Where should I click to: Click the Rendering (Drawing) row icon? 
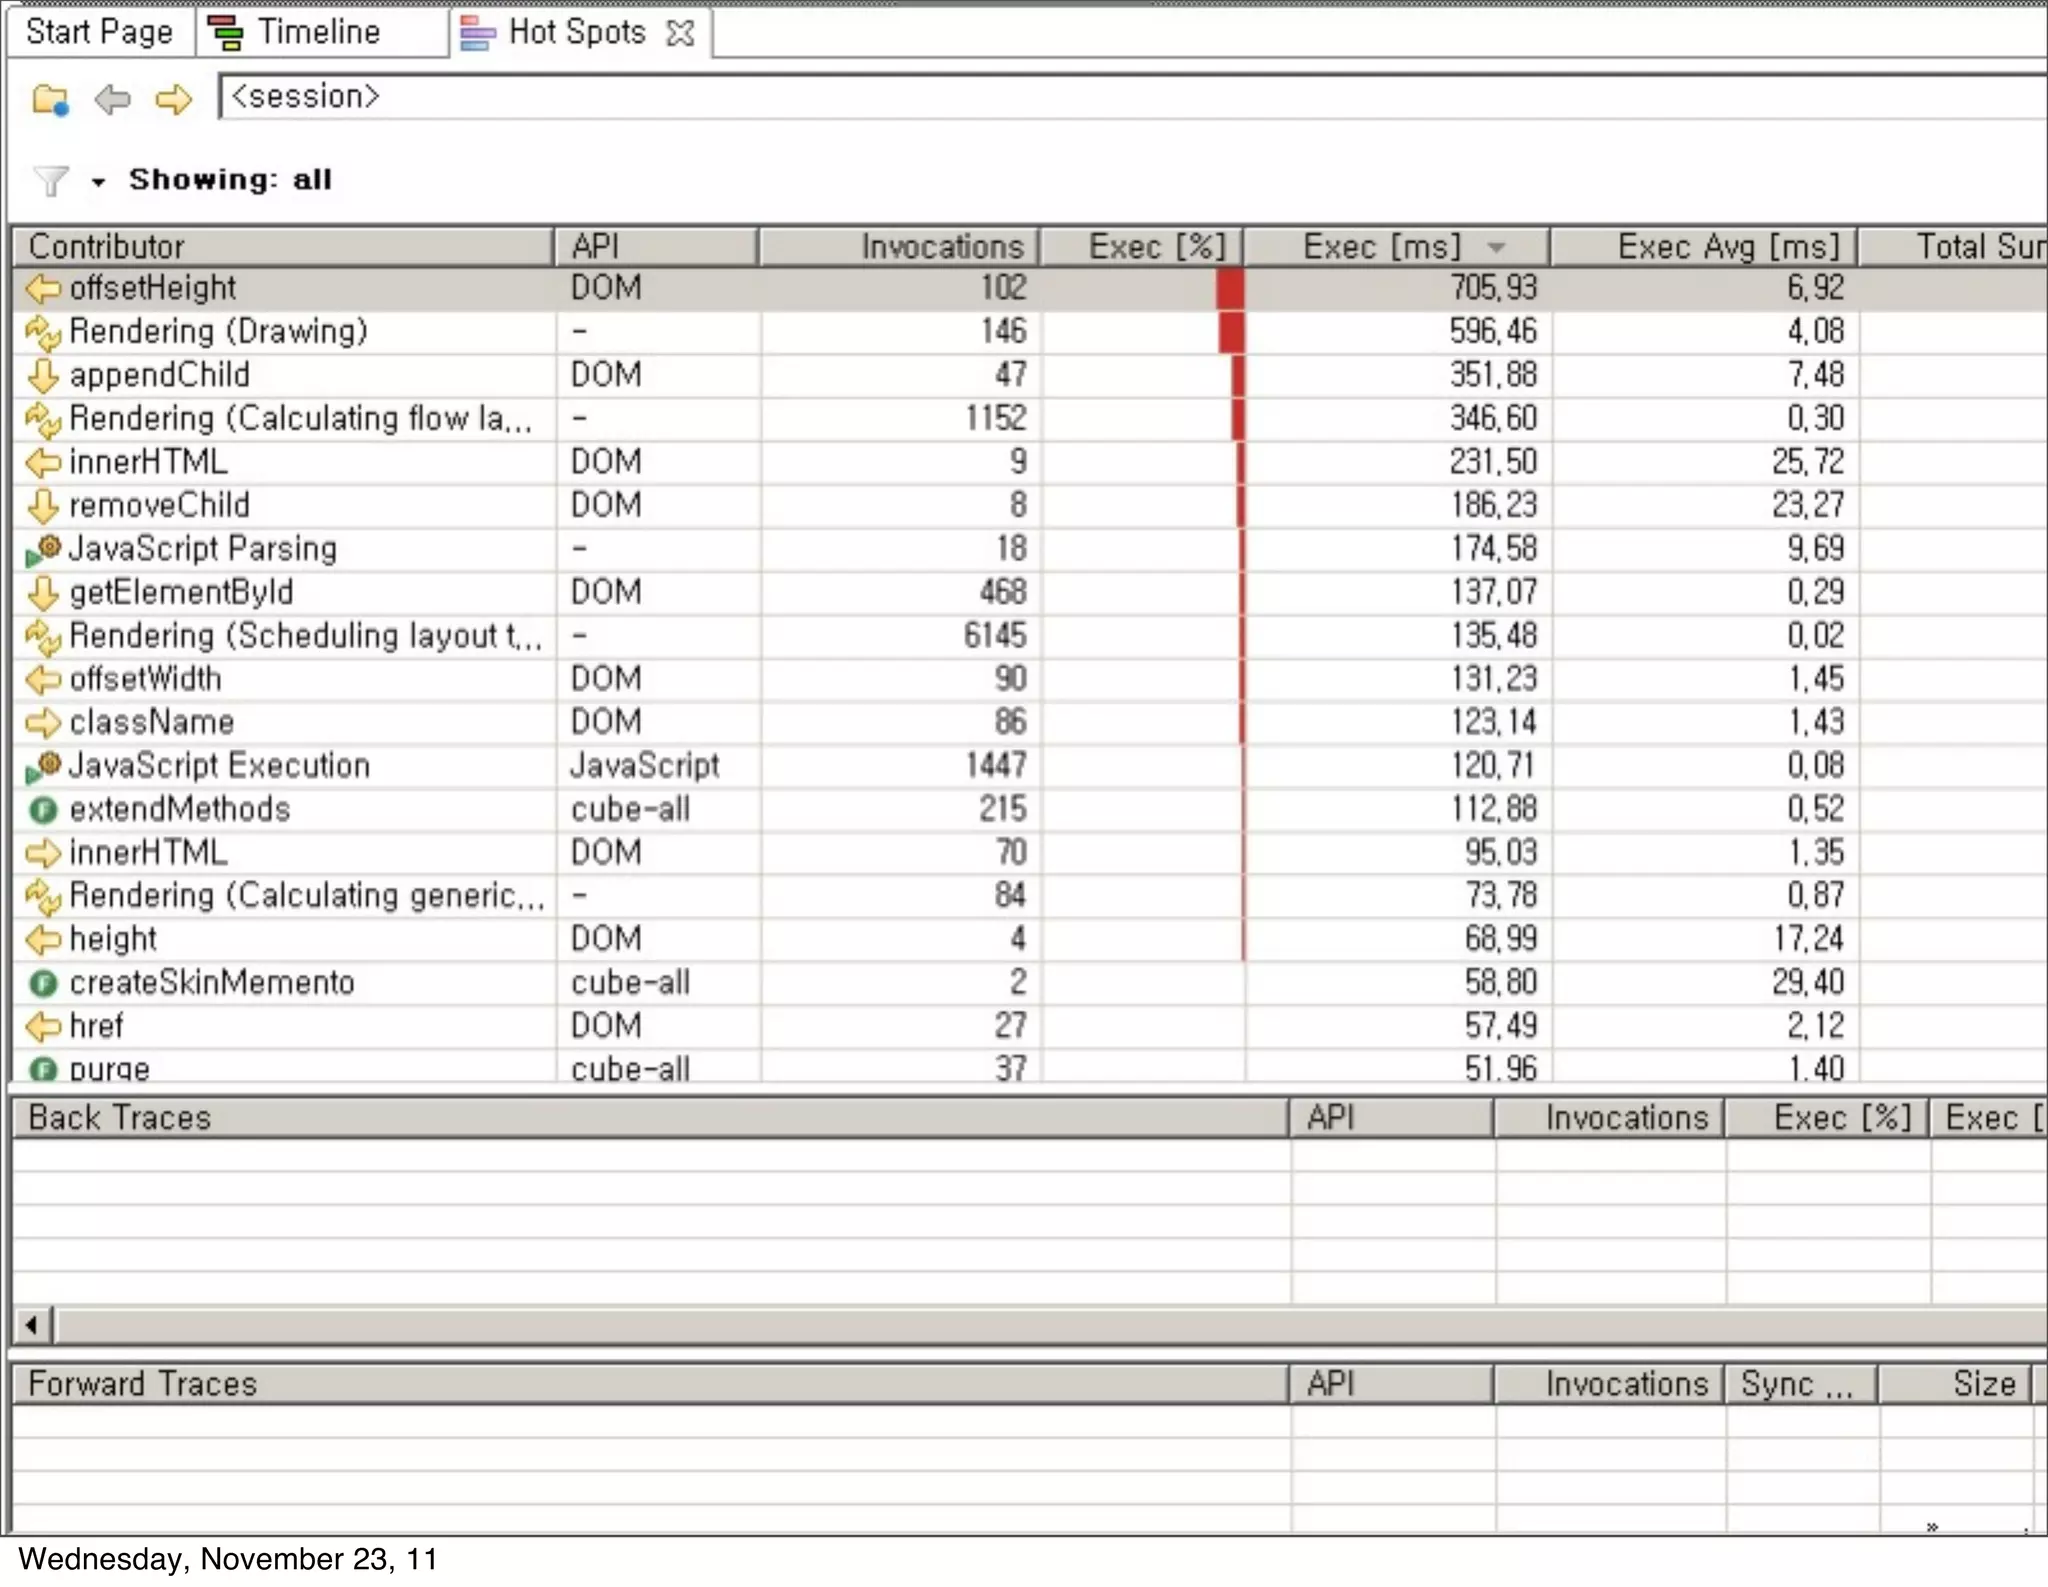(x=43, y=333)
